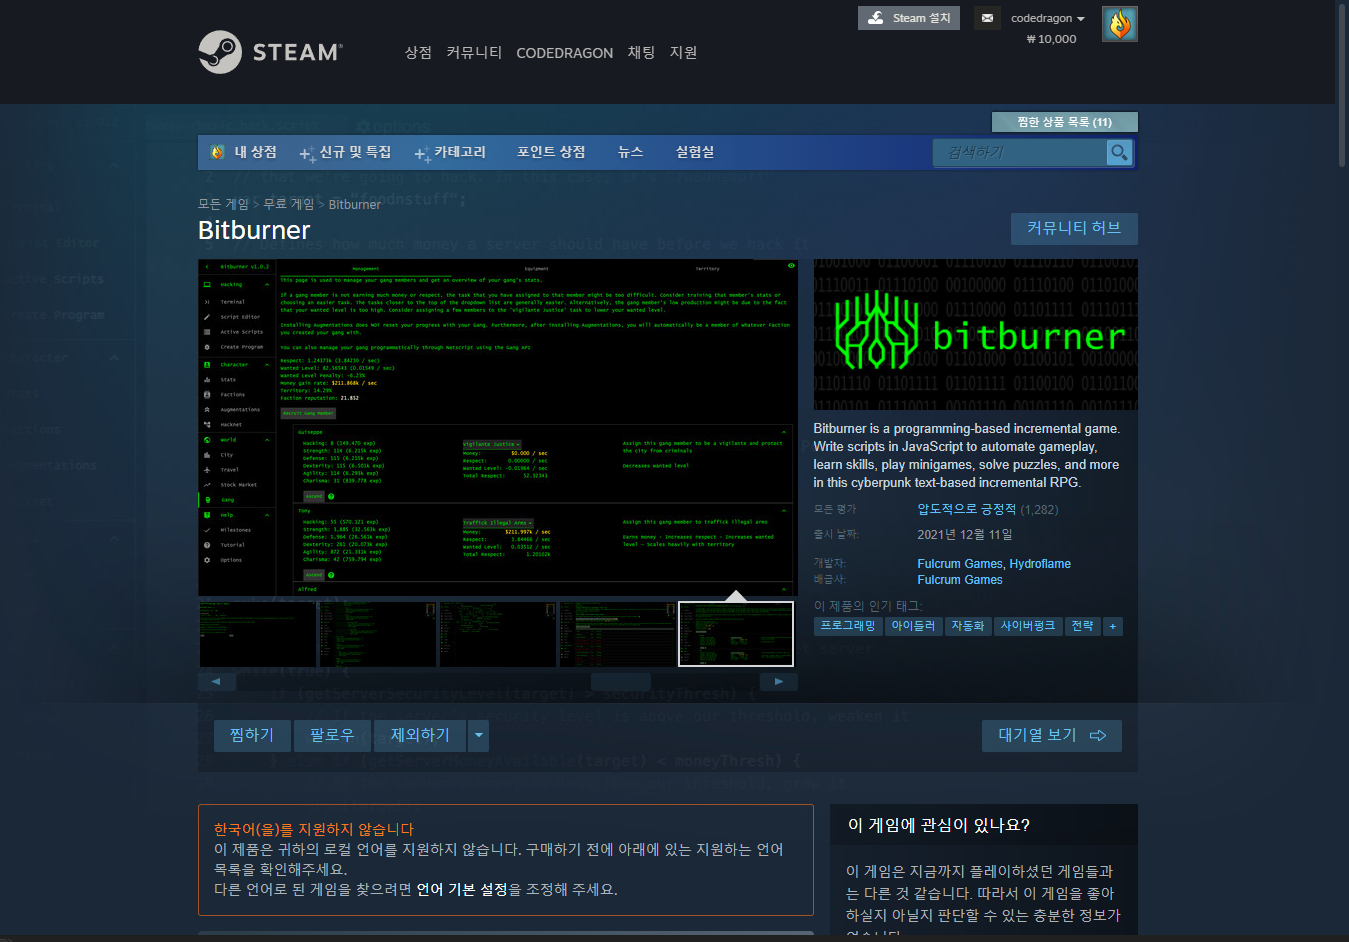Click the 아이들러 tag
The width and height of the screenshot is (1349, 942).
click(x=913, y=626)
